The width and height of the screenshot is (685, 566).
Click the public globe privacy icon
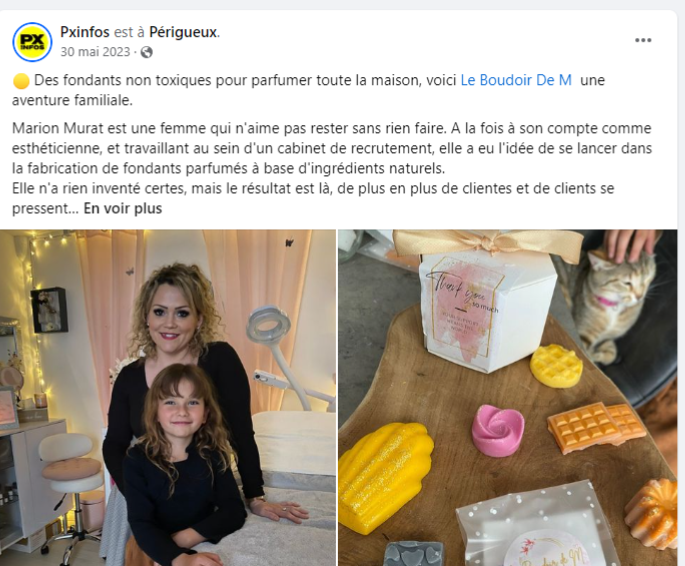coord(147,52)
